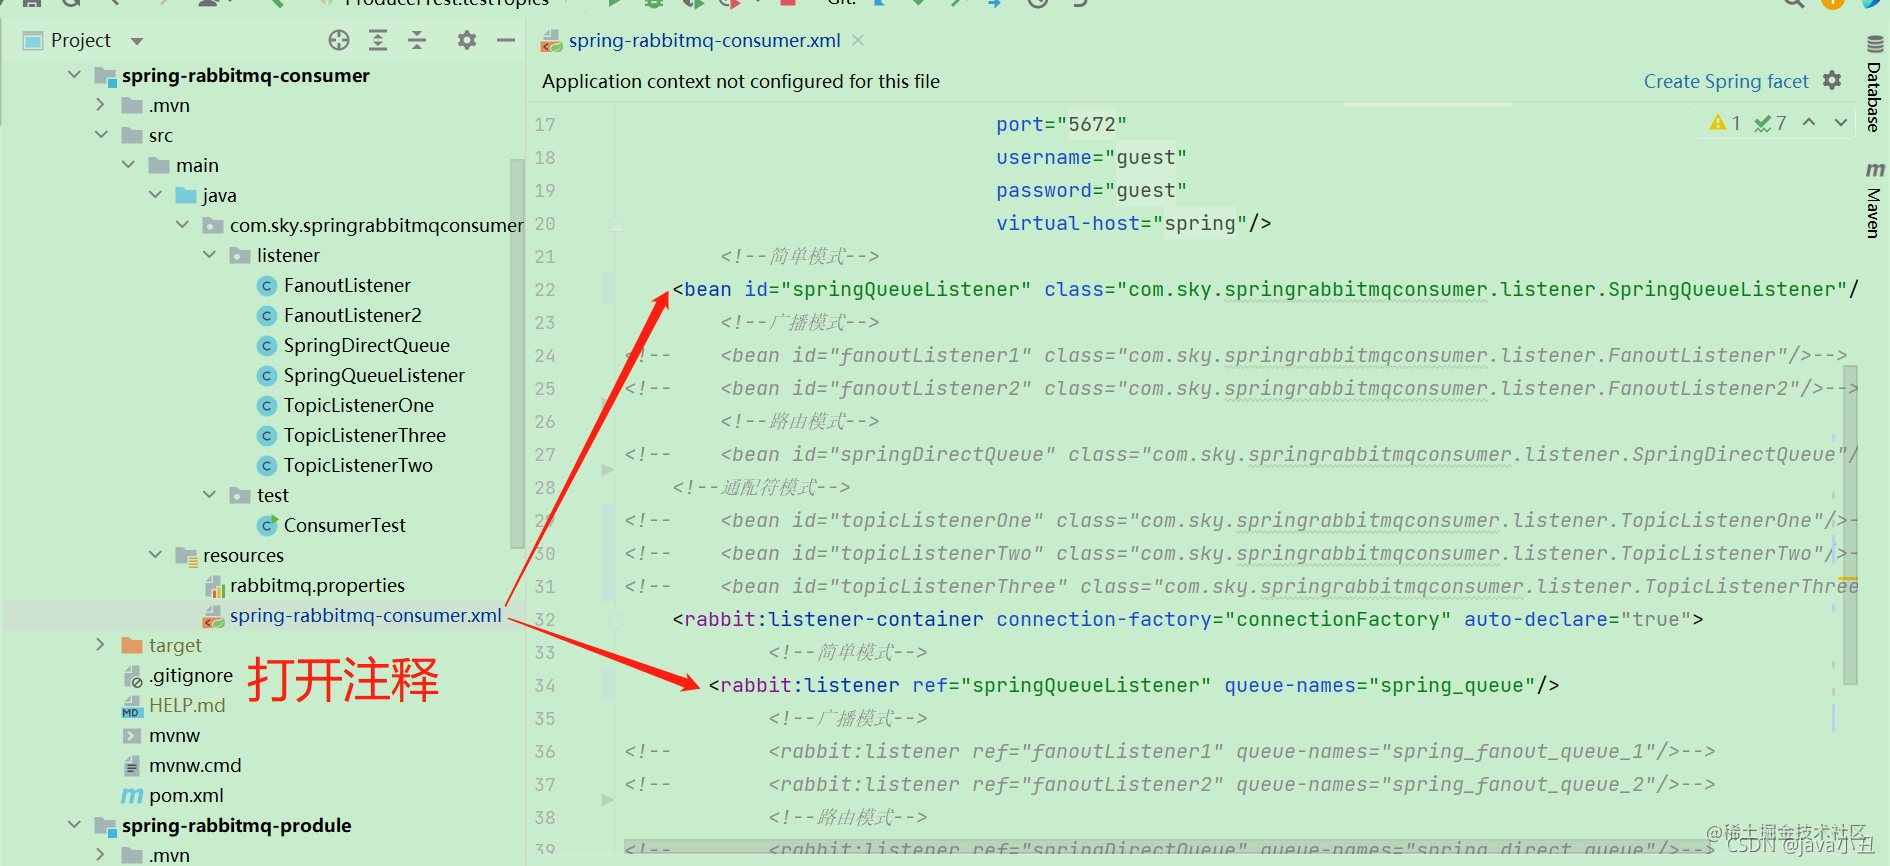
Task: Select TopicListenerThree class
Action: click(364, 435)
